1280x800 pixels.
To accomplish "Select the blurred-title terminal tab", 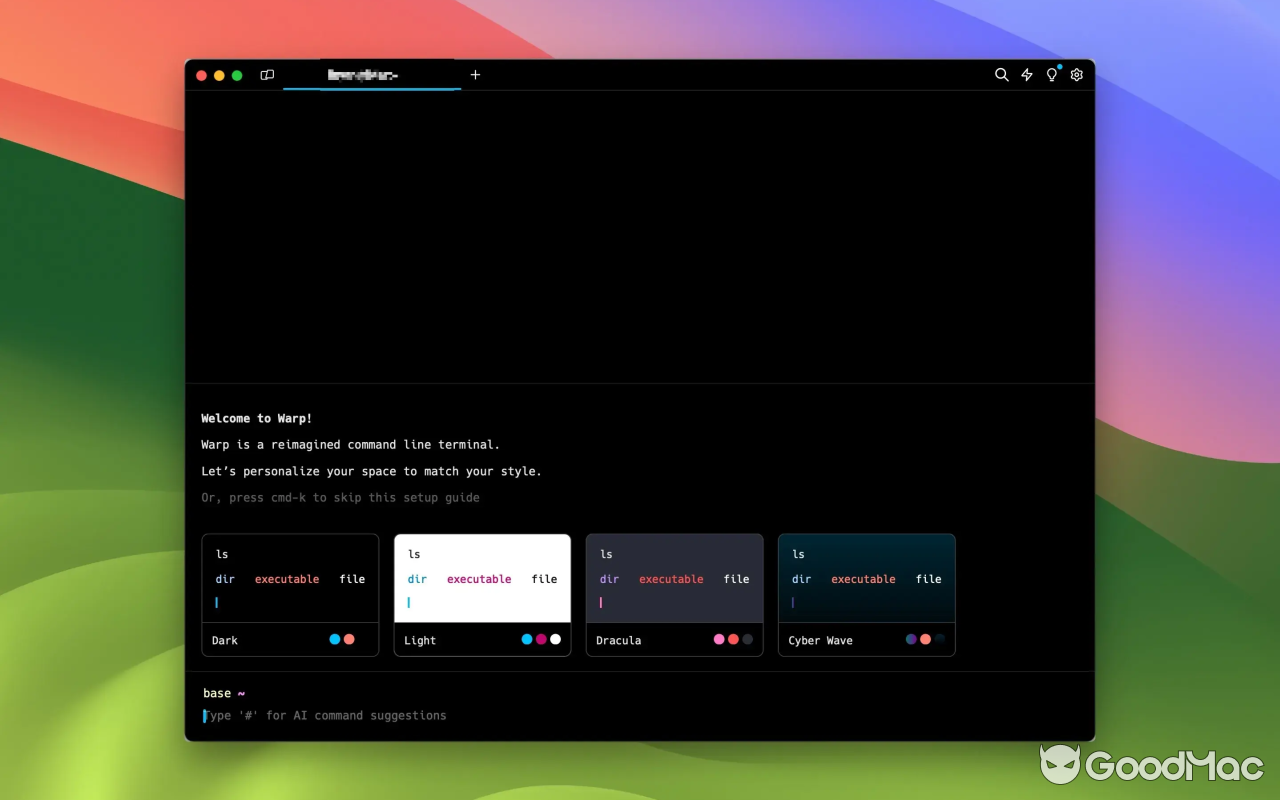I will tap(371, 75).
